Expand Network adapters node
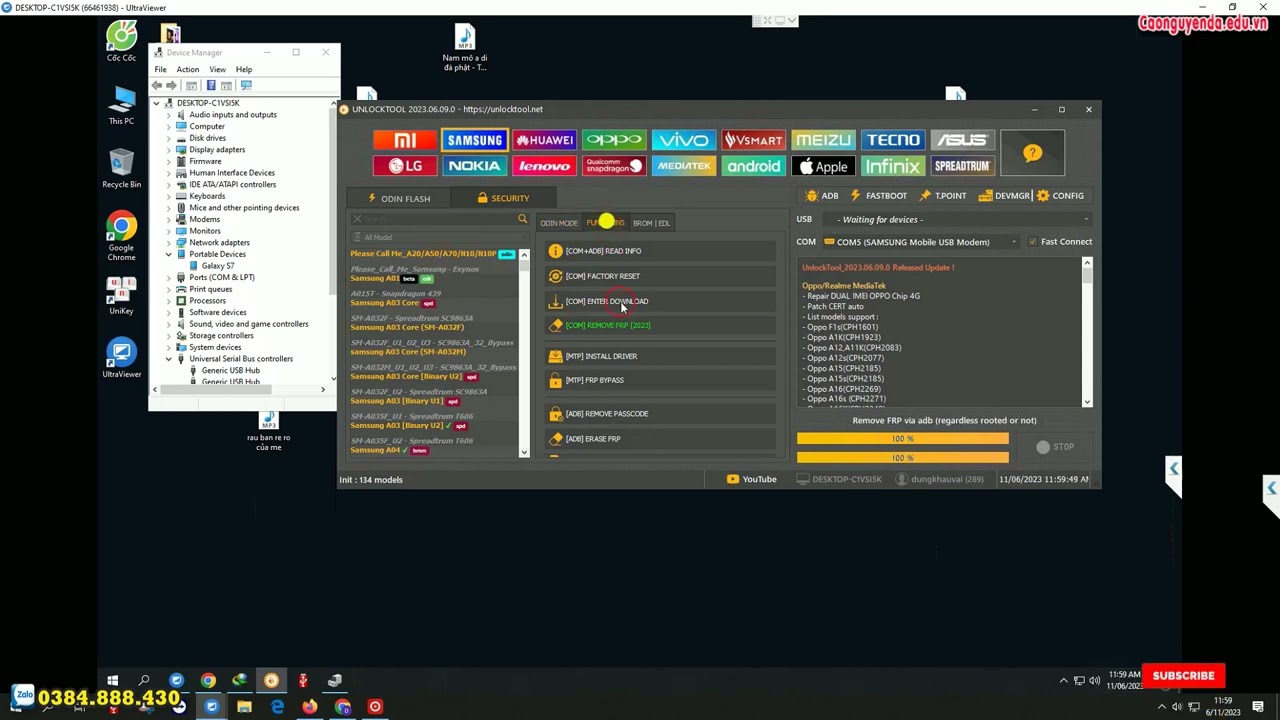Image resolution: width=1280 pixels, height=720 pixels. pos(169,242)
